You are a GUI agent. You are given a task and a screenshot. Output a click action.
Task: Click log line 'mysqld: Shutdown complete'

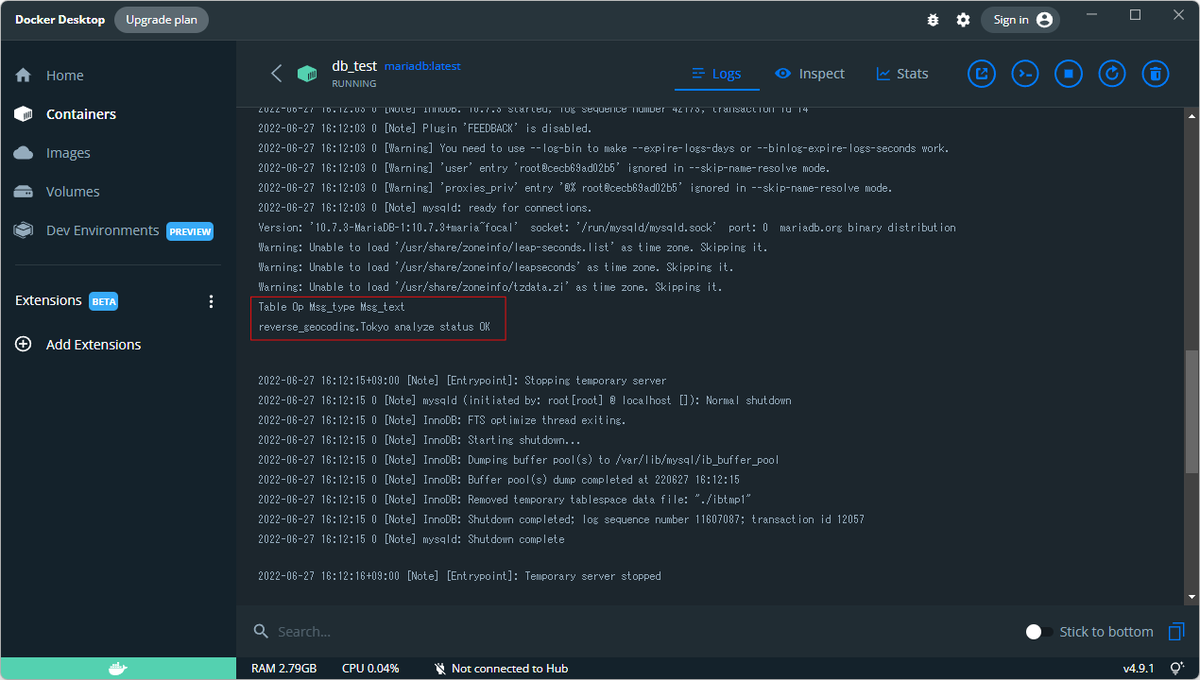tap(411, 539)
